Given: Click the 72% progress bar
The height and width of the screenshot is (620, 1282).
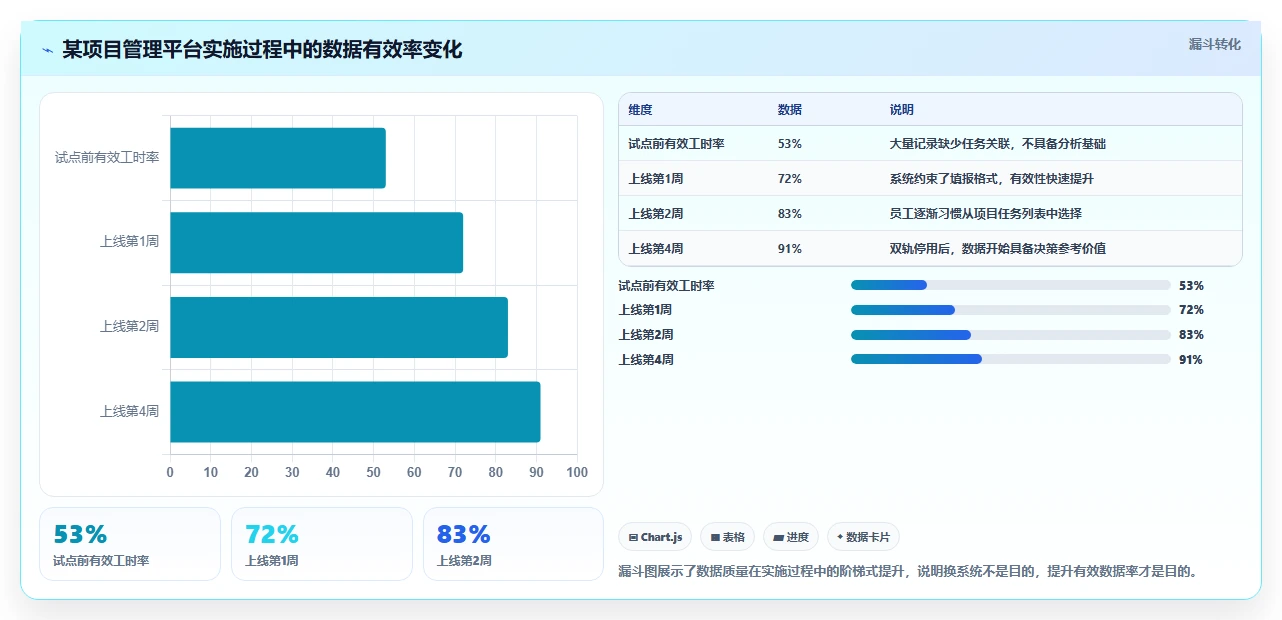Looking at the screenshot, I should 1010,310.
